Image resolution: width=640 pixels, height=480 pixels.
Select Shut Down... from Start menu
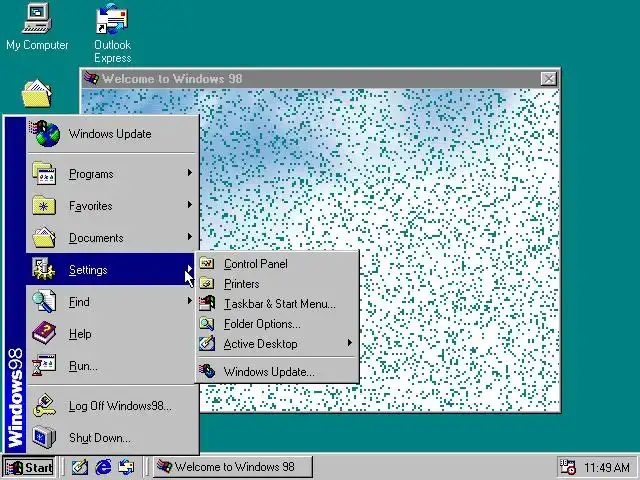pos(112,437)
